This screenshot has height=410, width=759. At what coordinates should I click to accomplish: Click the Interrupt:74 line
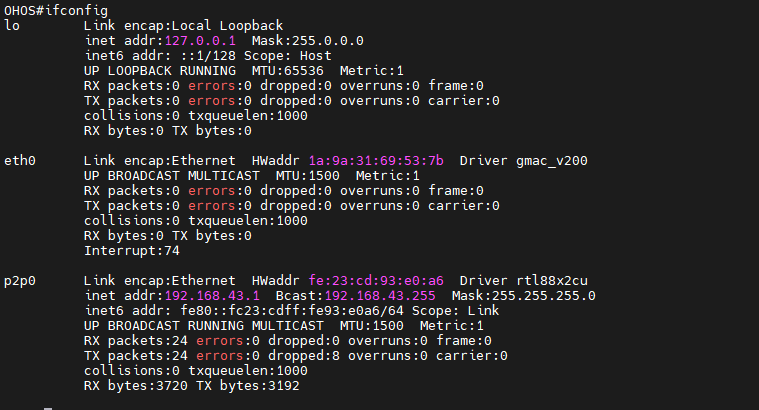[x=132, y=251]
